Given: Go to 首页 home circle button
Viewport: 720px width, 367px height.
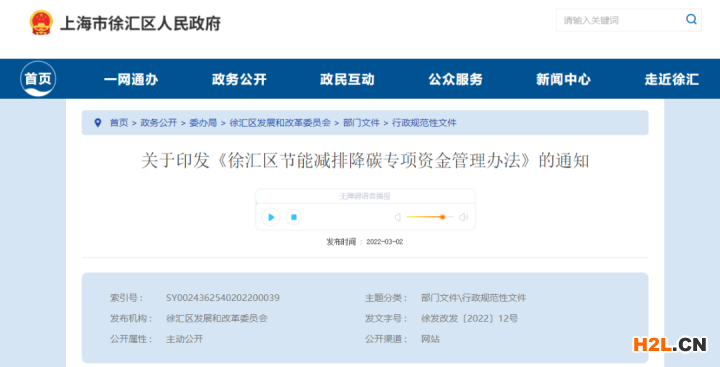Looking at the screenshot, I should pyautogui.click(x=38, y=79).
